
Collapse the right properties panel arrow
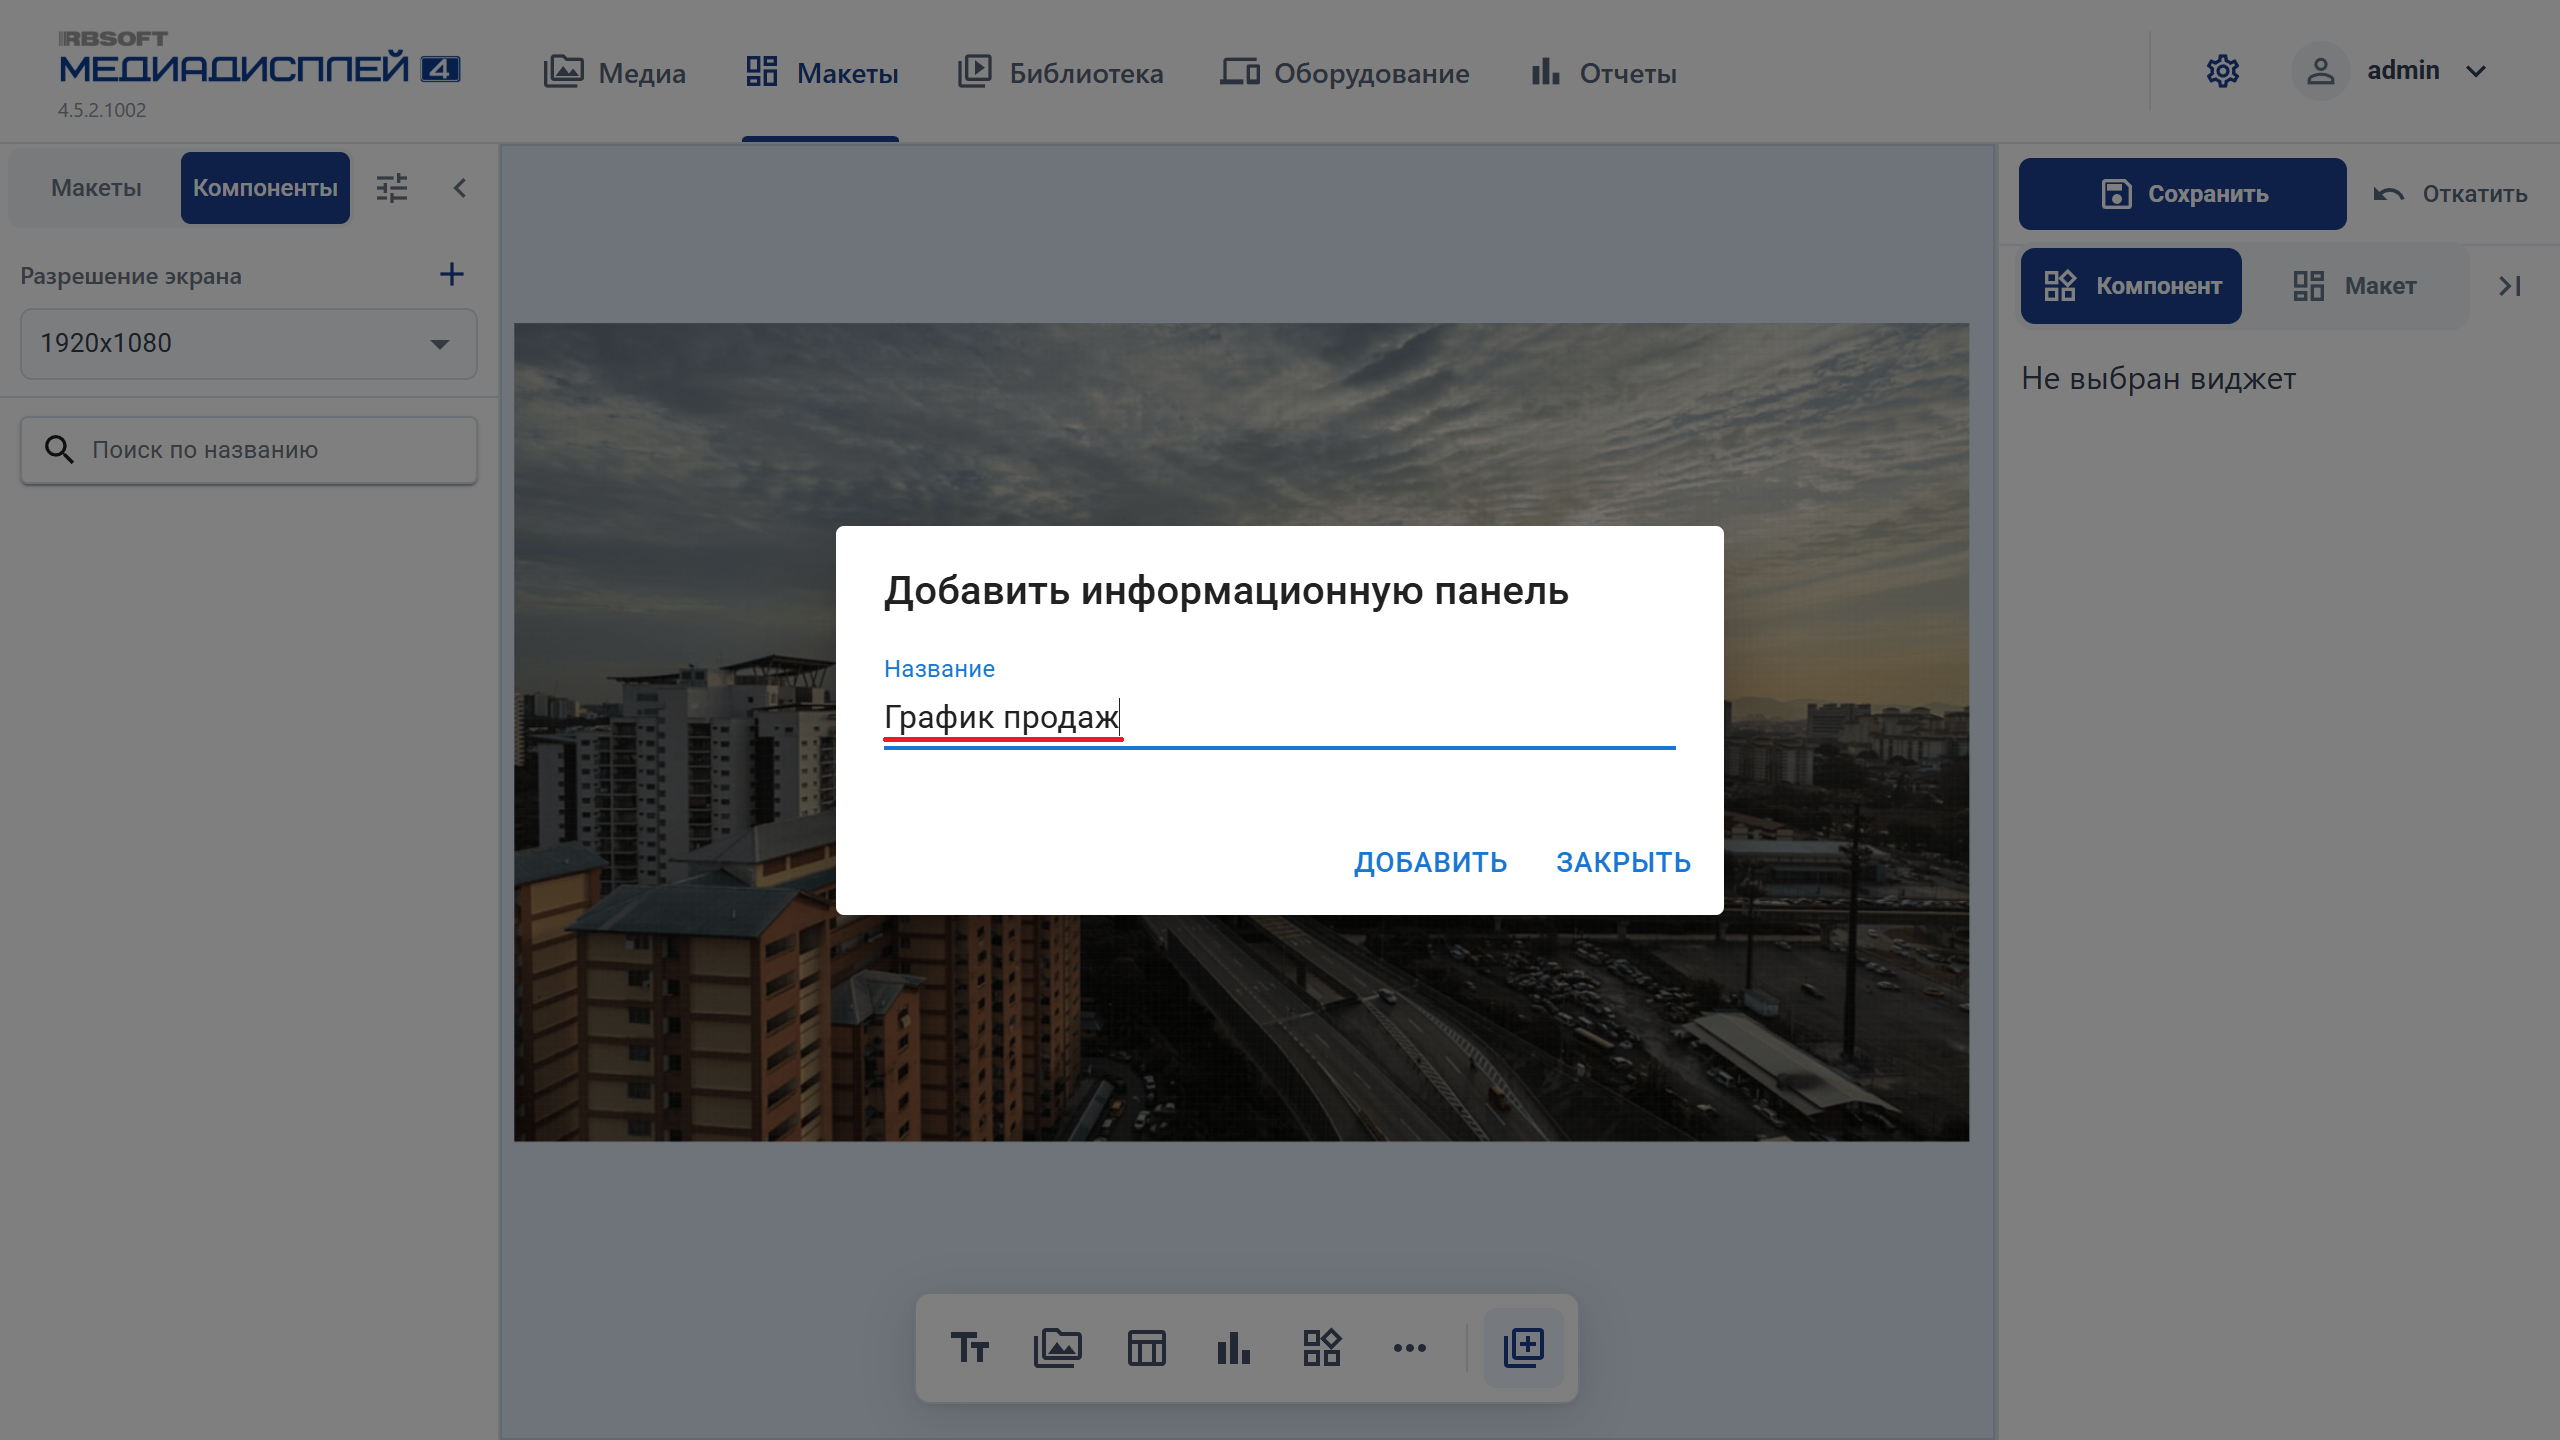pos(2509,286)
